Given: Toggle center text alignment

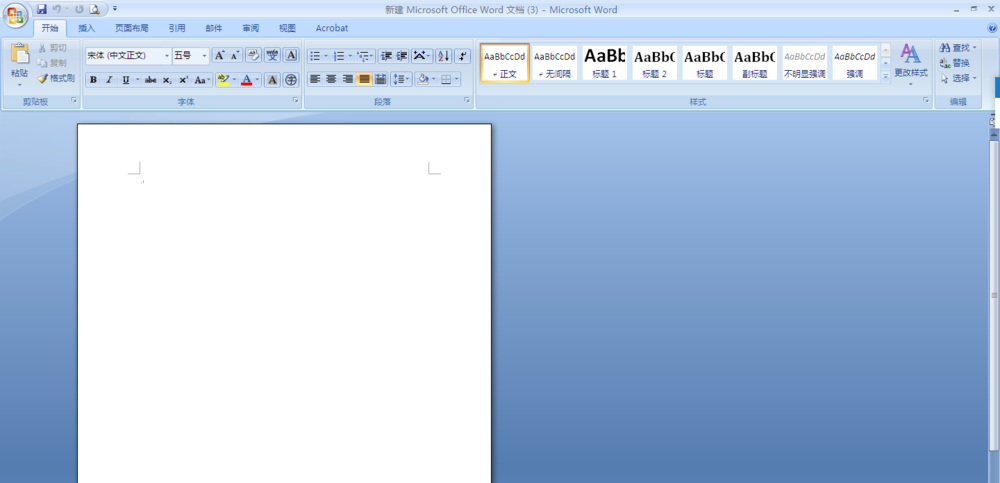Looking at the screenshot, I should pos(331,79).
